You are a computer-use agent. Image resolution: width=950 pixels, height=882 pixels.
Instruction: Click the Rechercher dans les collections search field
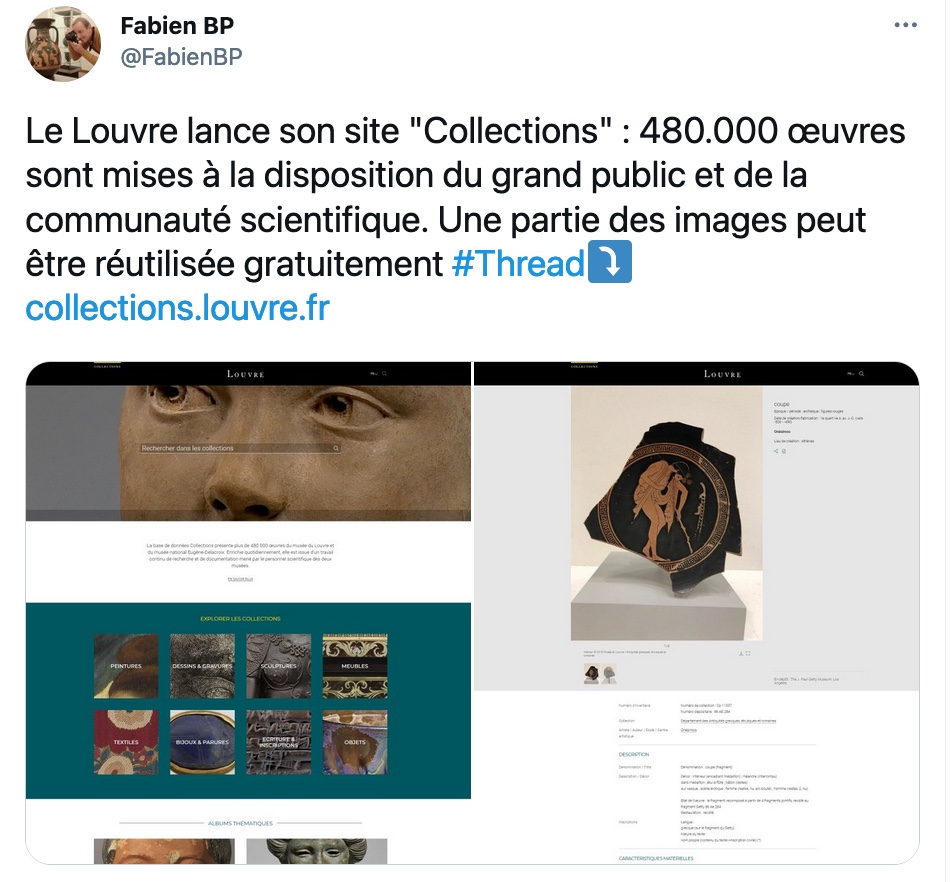[240, 448]
